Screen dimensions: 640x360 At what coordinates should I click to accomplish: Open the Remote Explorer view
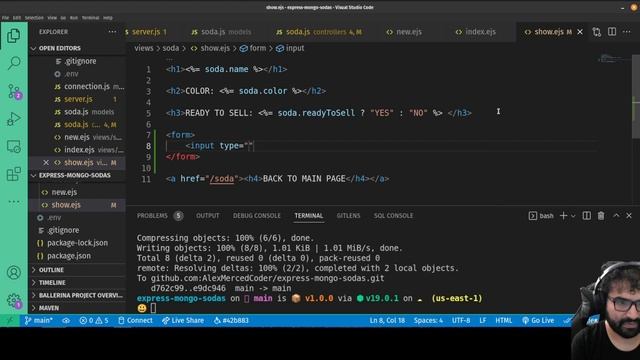pyautogui.click(x=13, y=147)
